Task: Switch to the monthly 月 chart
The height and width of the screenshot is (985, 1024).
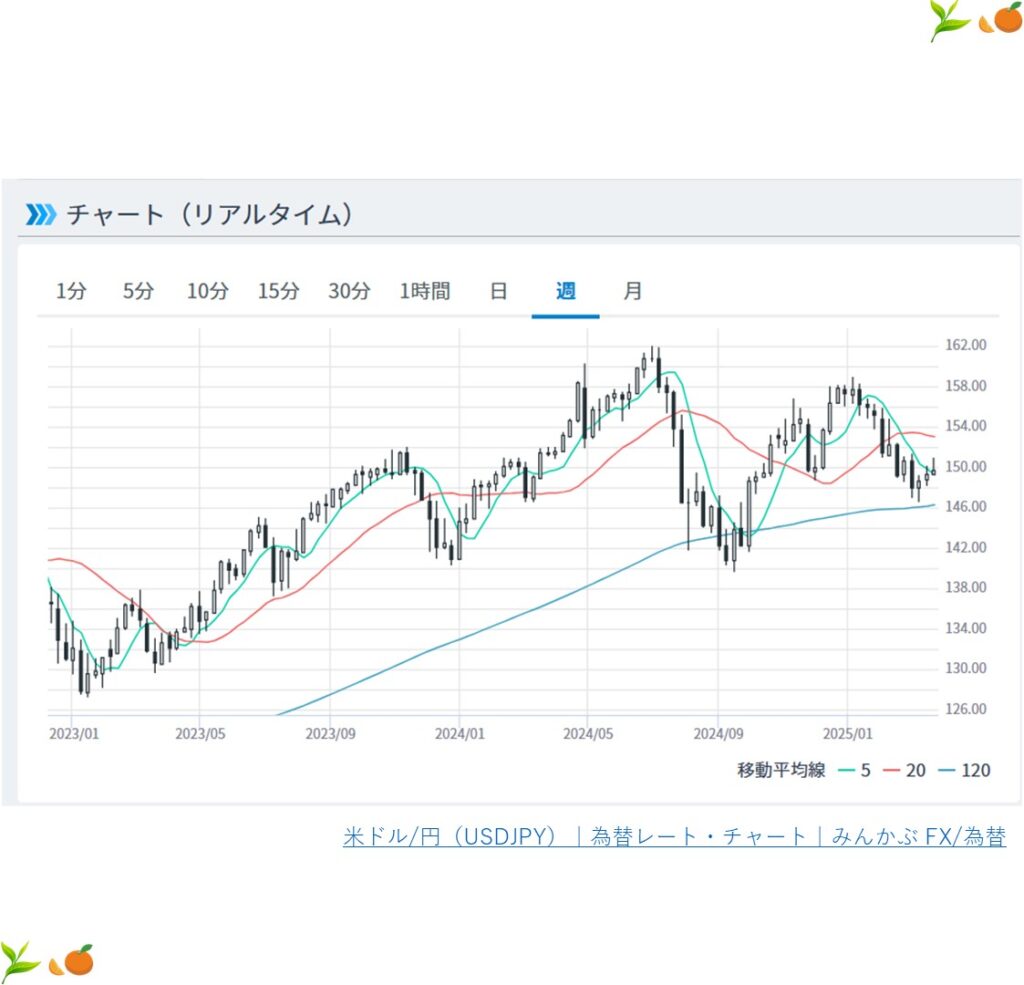Action: click(632, 291)
